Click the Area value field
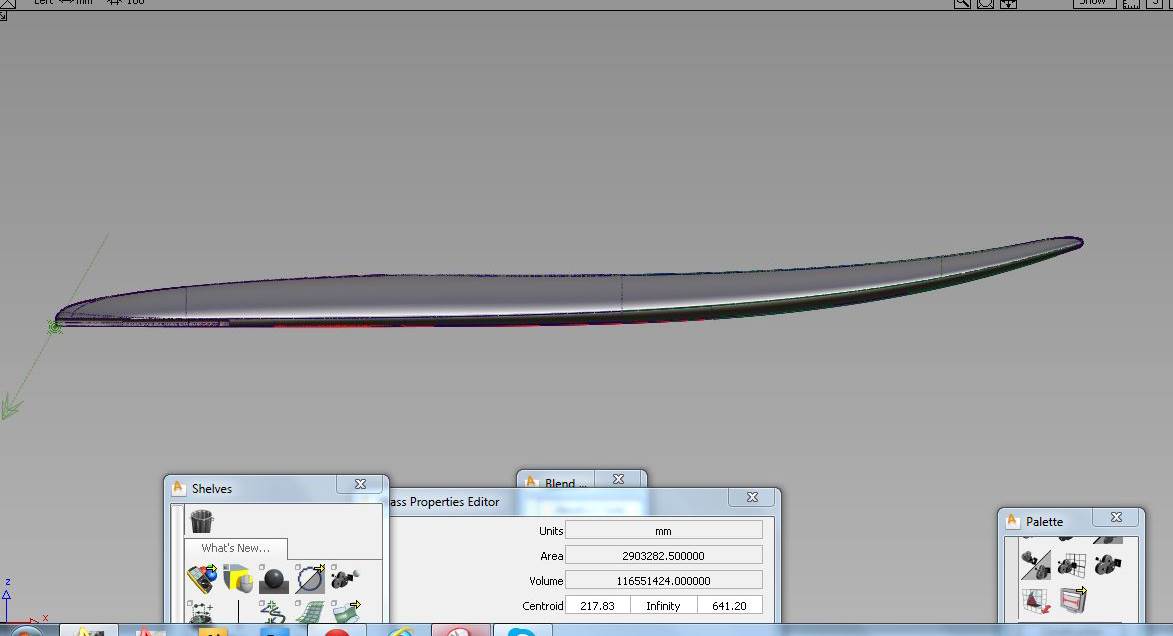Screen dimensions: 1173x636 pyautogui.click(x=663, y=555)
